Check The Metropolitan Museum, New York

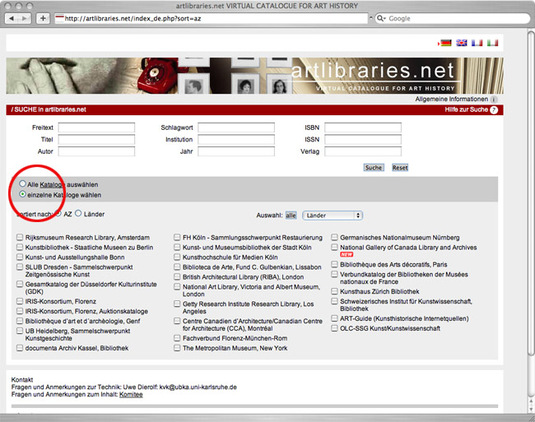177,348
